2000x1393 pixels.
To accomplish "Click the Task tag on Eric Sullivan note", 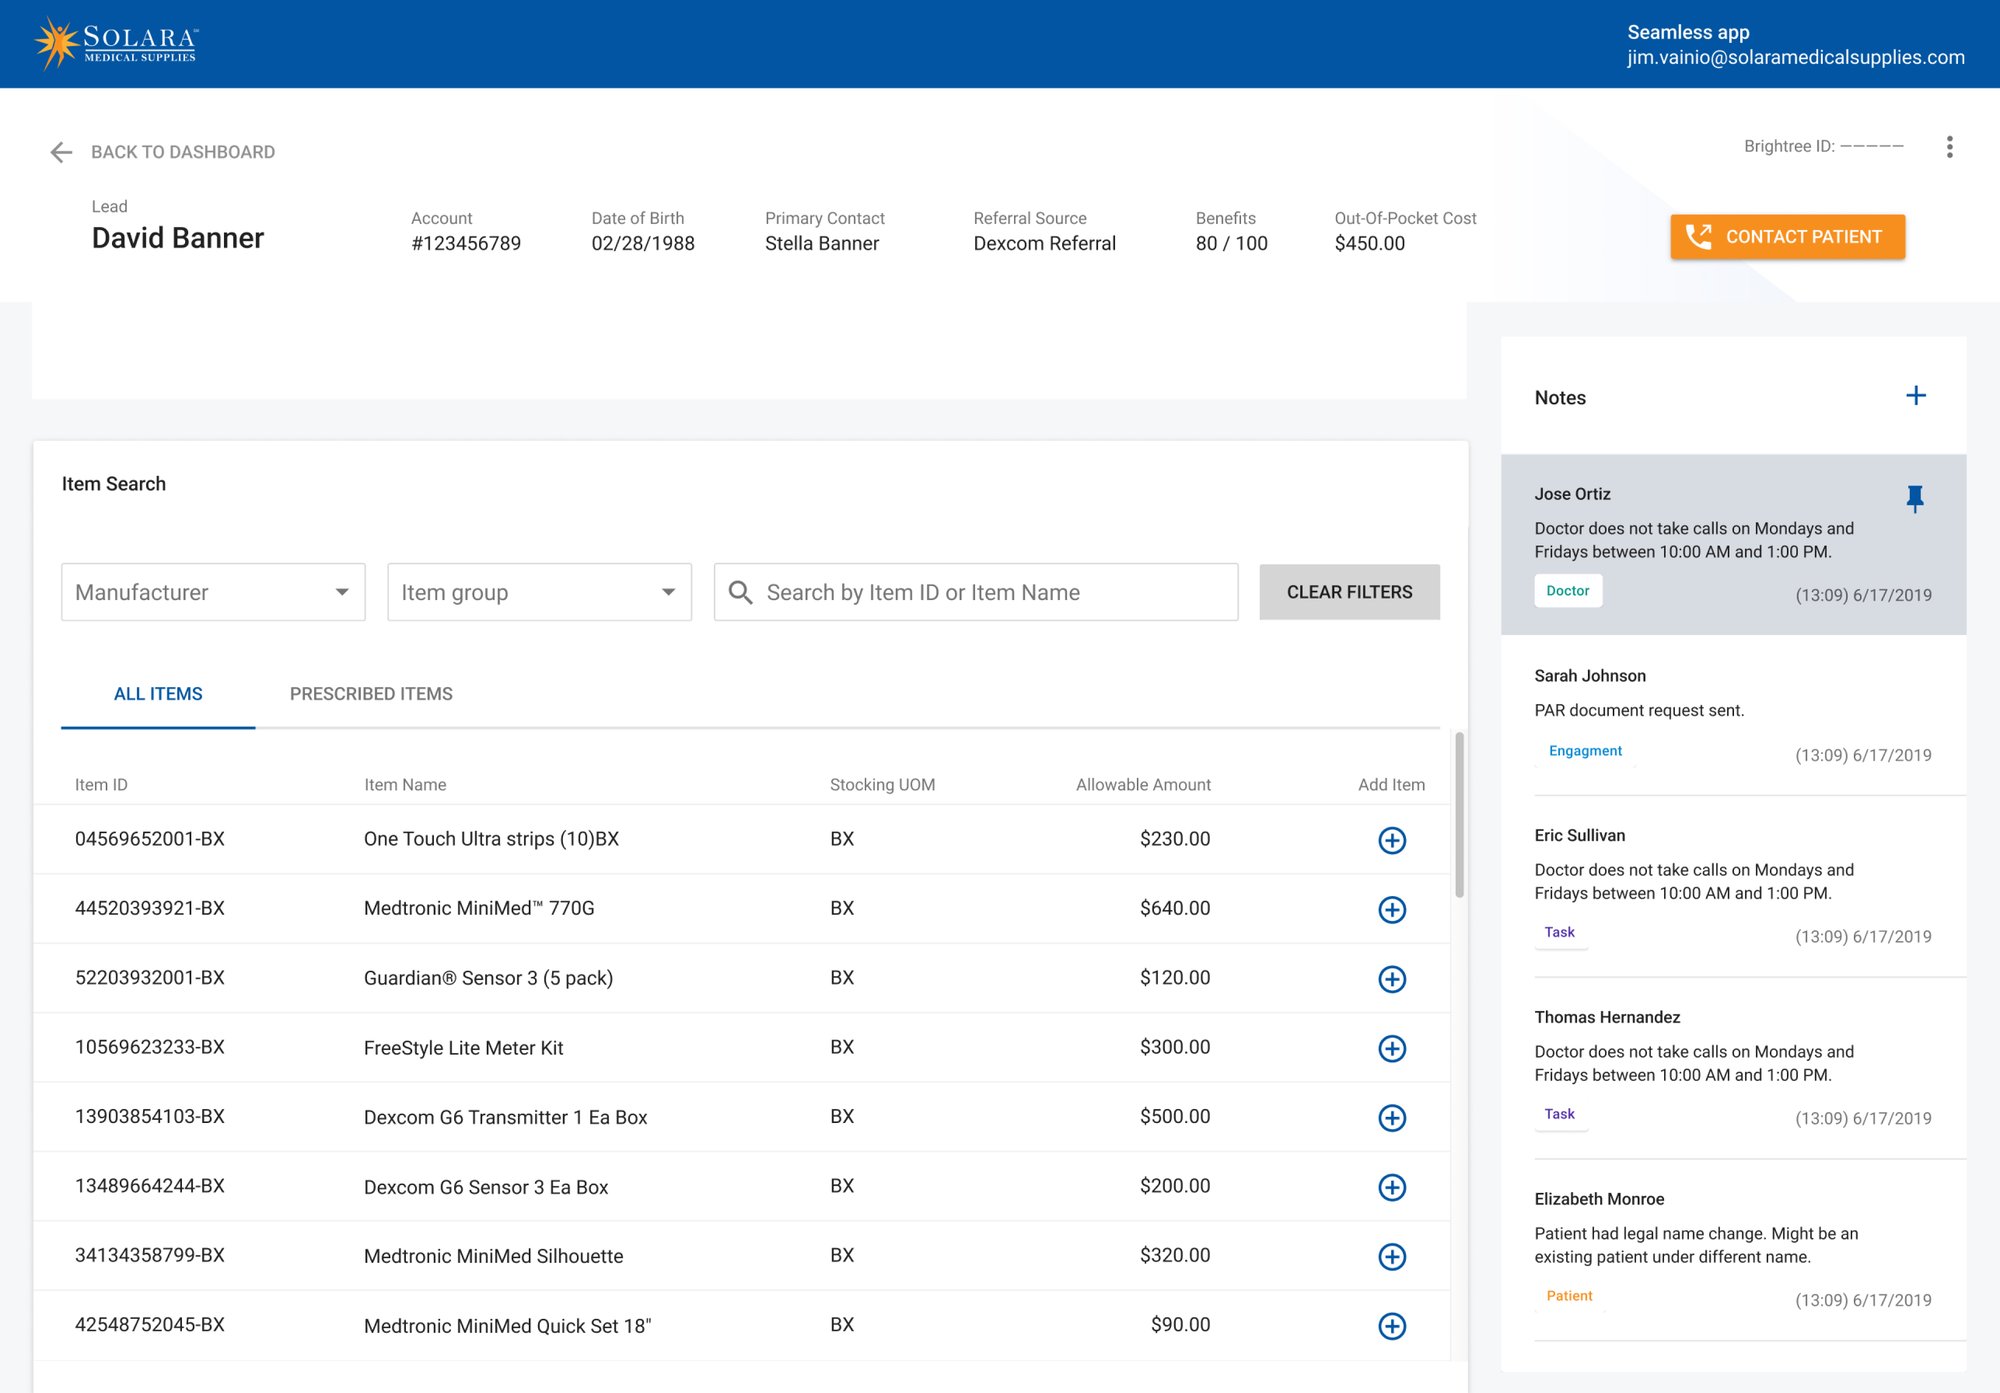I will (1560, 933).
